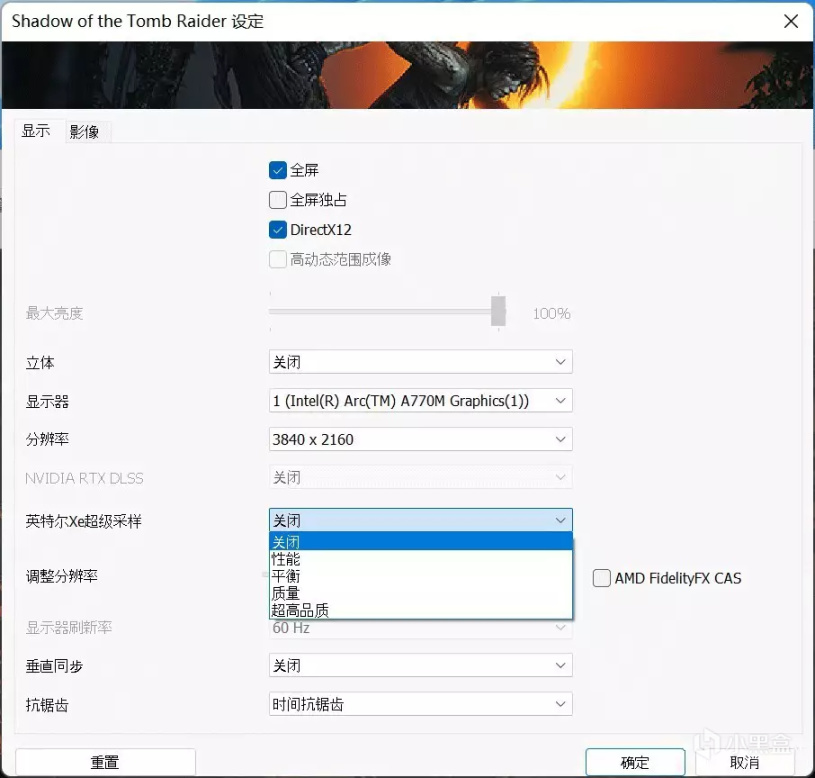Click the 100% brightness value
Screen dimensions: 815x778
pos(551,313)
